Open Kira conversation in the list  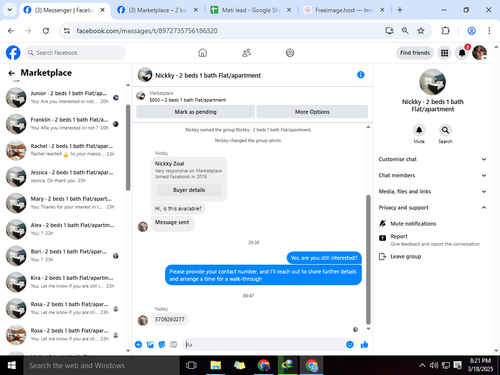[63, 282]
